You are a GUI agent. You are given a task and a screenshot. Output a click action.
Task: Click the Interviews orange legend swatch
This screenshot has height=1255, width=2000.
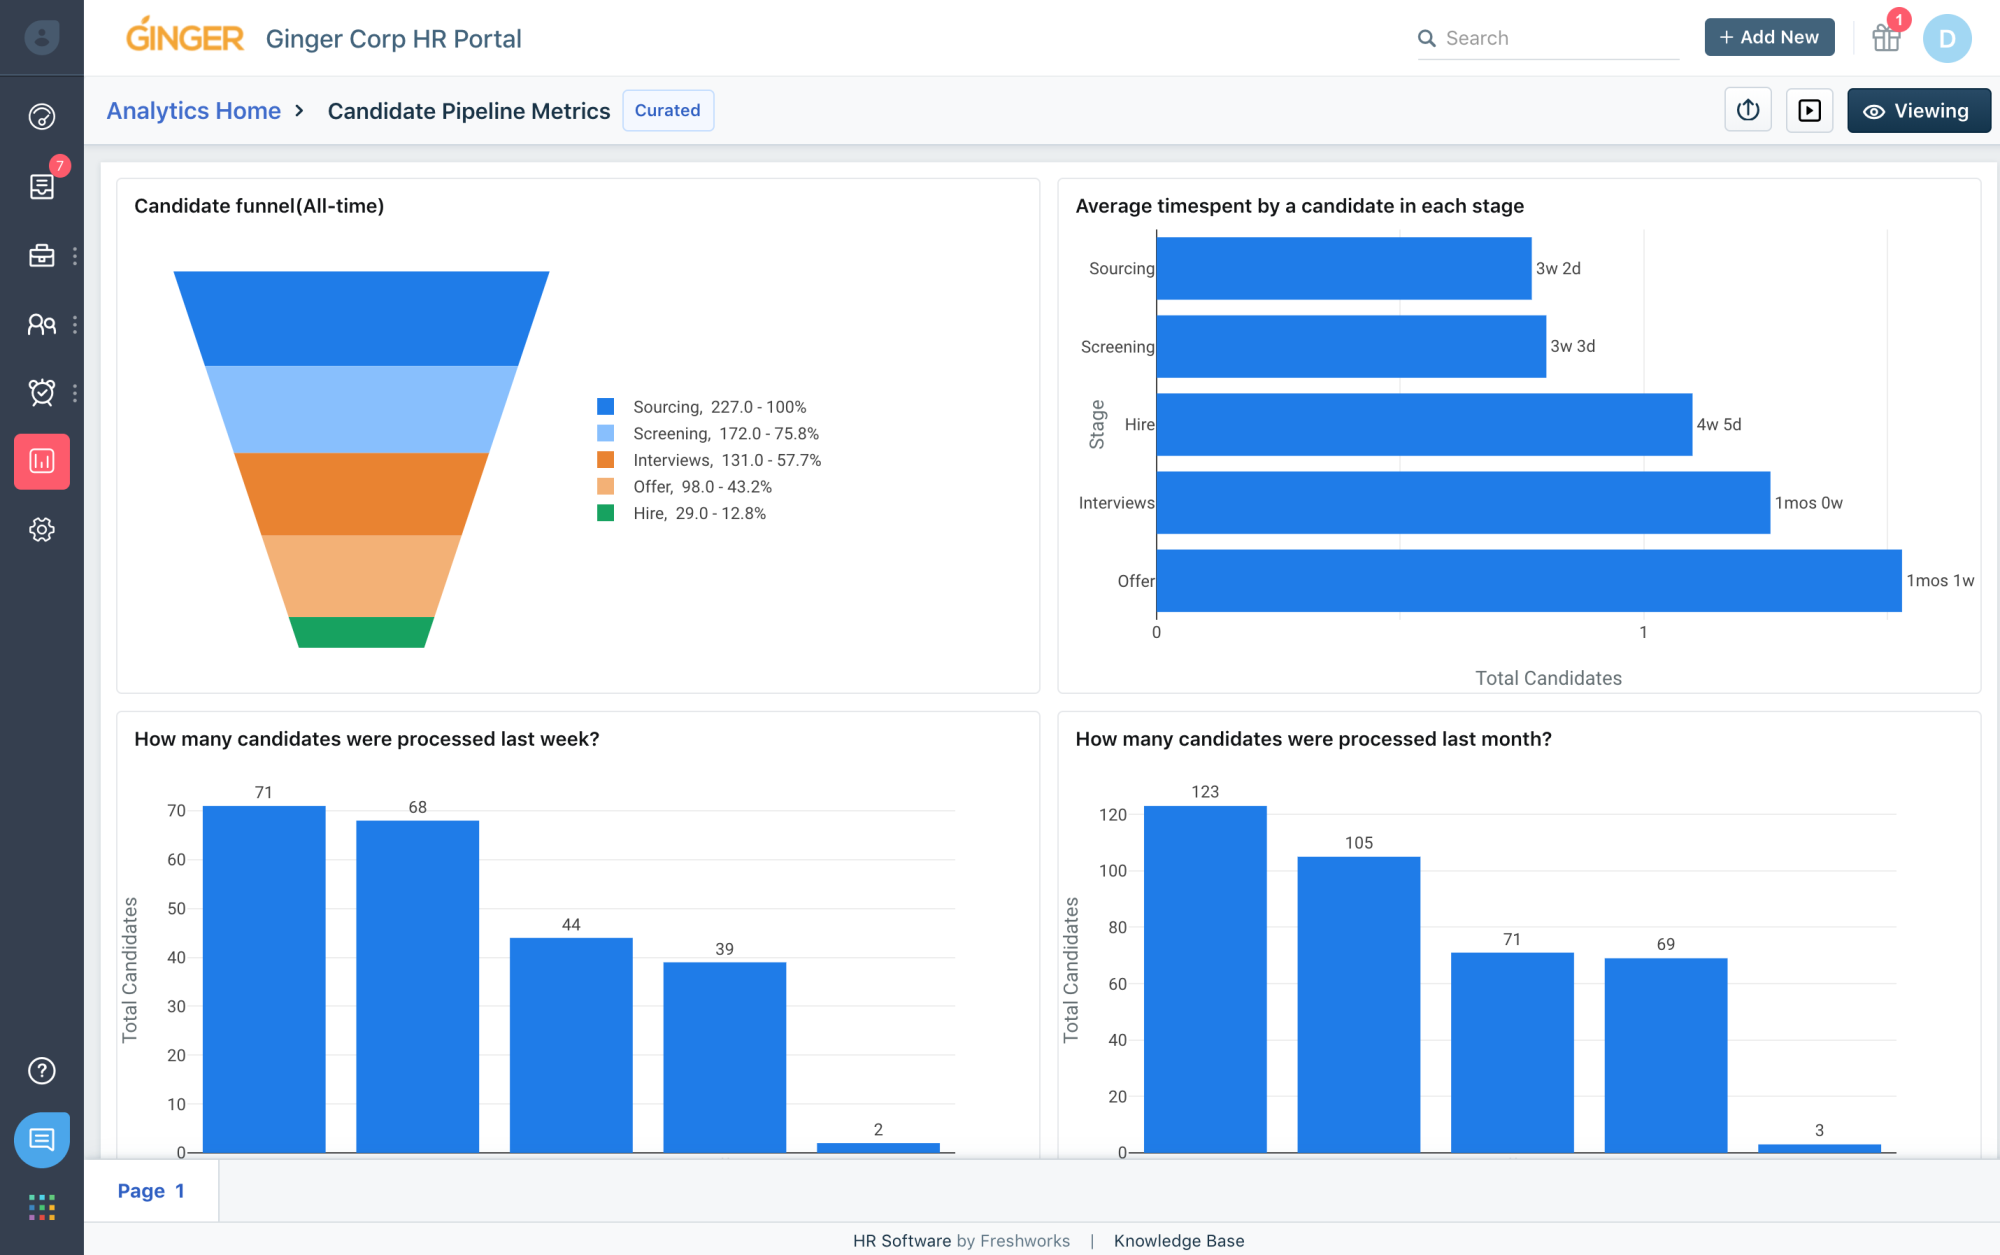click(x=605, y=459)
